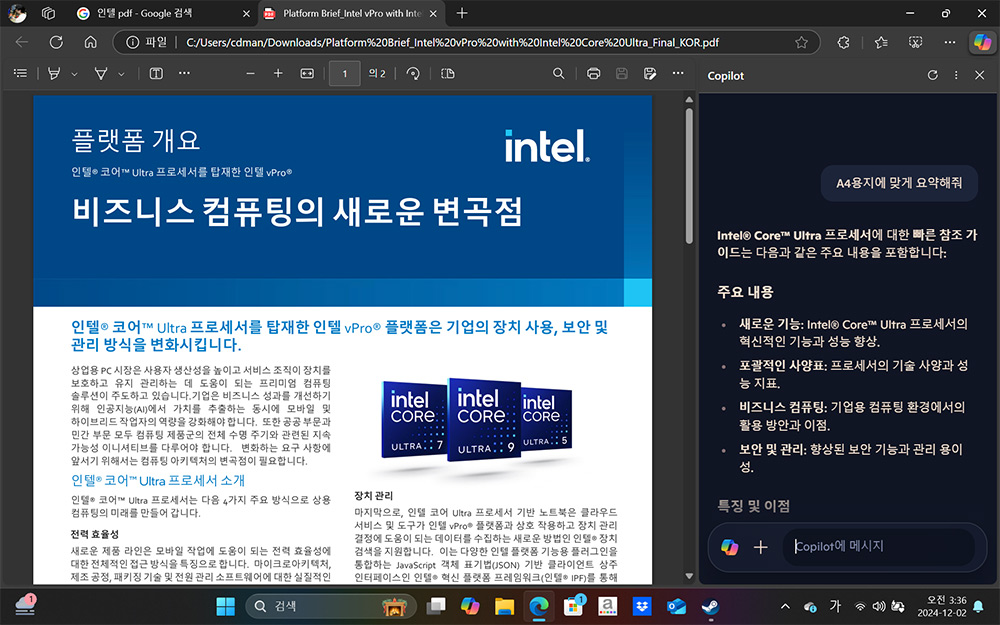Select the add text tool in PDF toolbar
Image resolution: width=1000 pixels, height=625 pixels.
click(x=156, y=73)
